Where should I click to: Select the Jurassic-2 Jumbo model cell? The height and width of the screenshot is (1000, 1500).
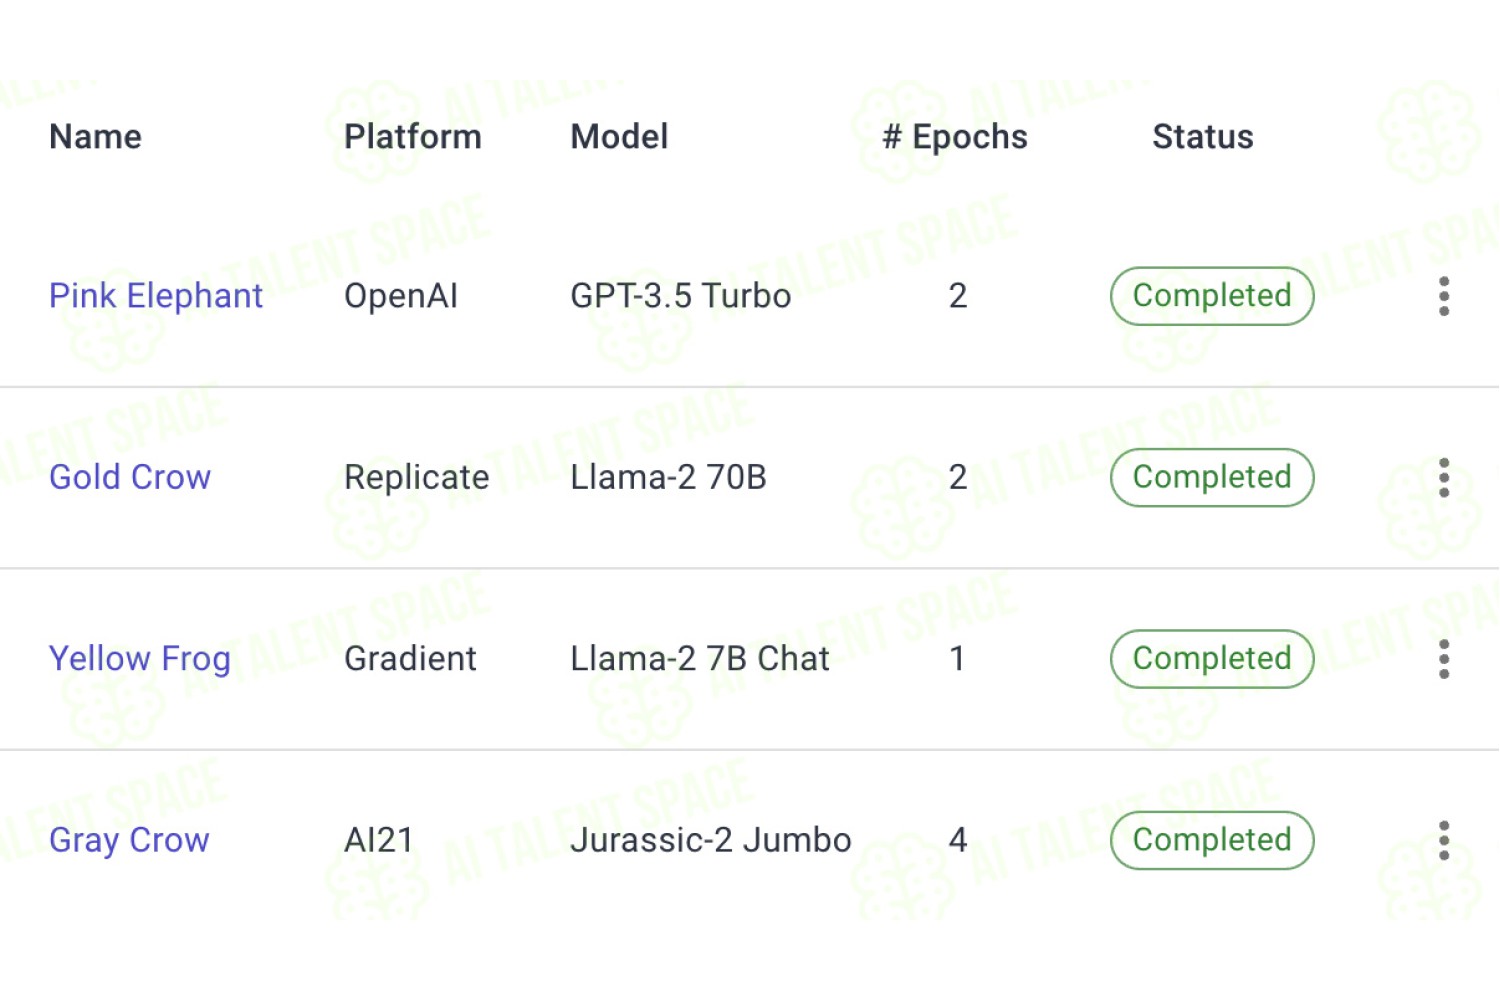711,840
